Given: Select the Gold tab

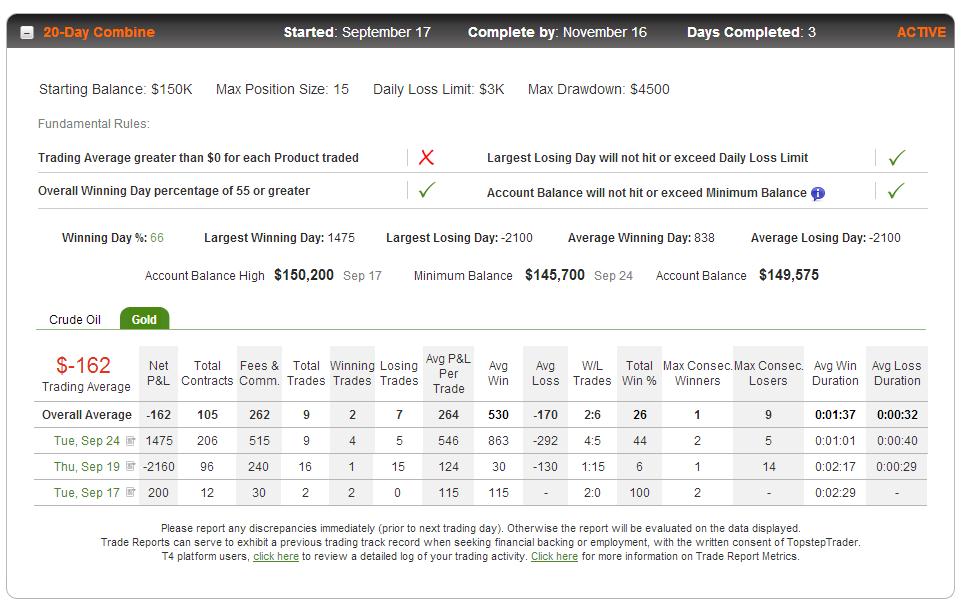Looking at the screenshot, I should (x=144, y=319).
